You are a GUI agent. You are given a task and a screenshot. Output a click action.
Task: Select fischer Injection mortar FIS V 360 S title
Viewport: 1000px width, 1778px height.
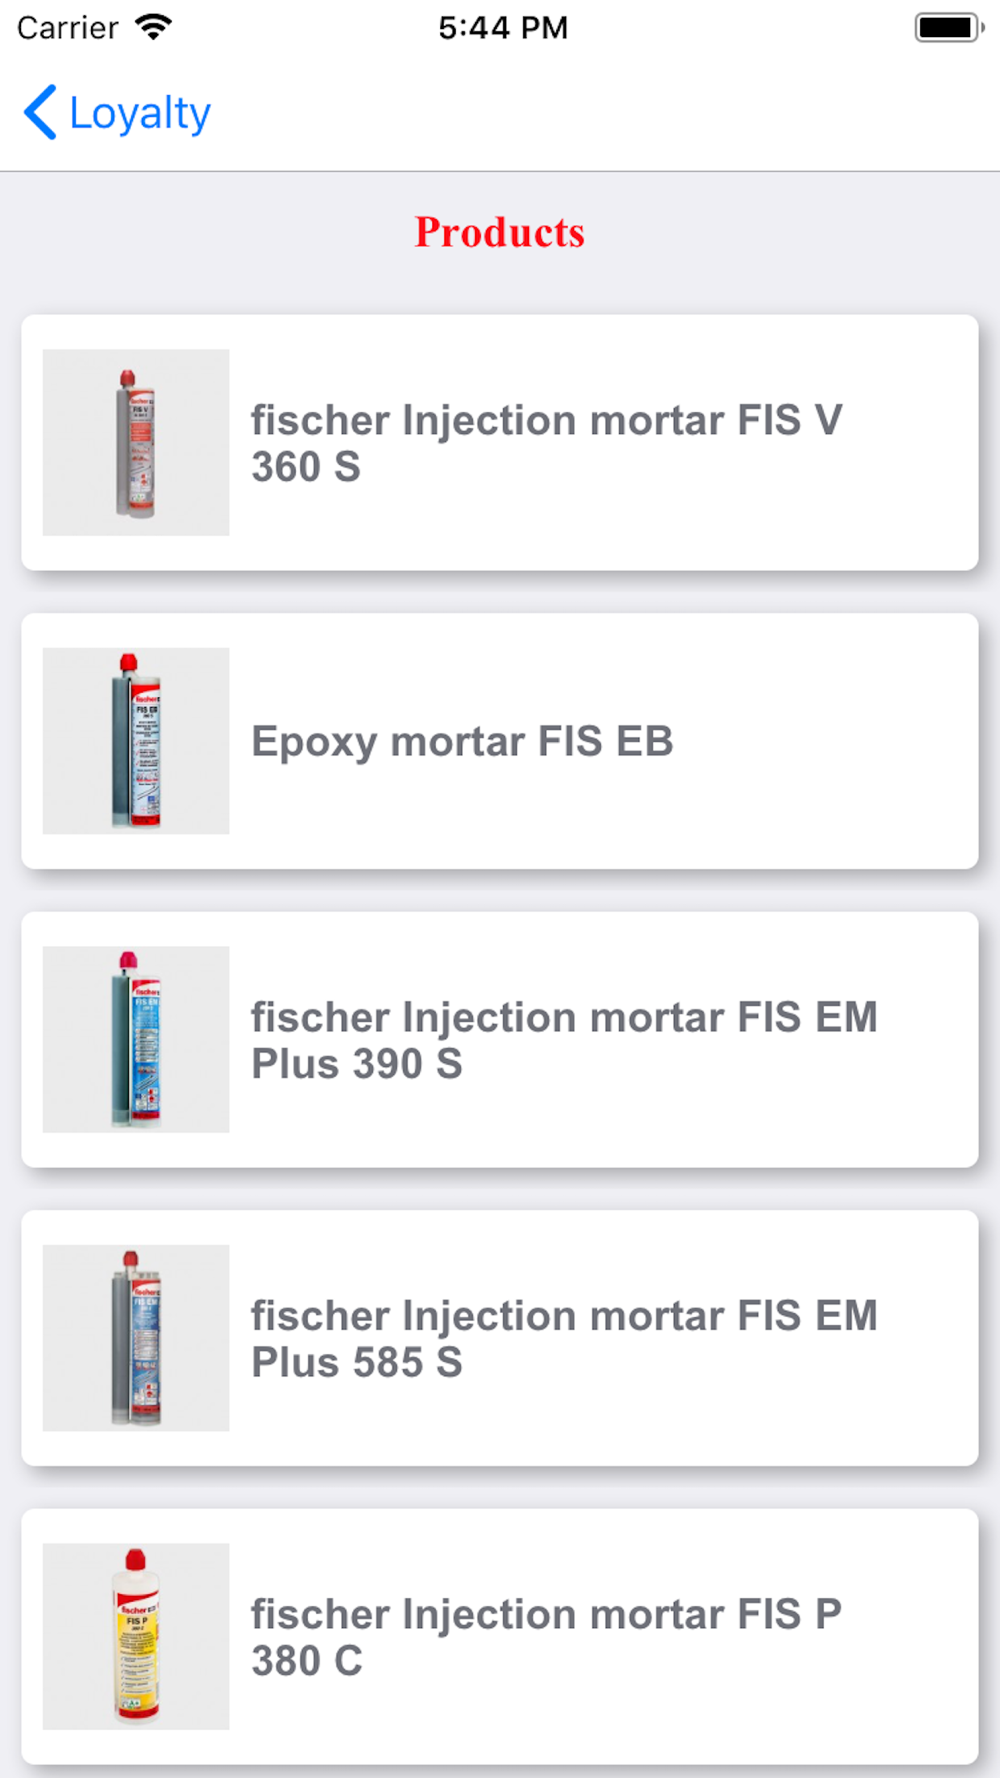547,443
